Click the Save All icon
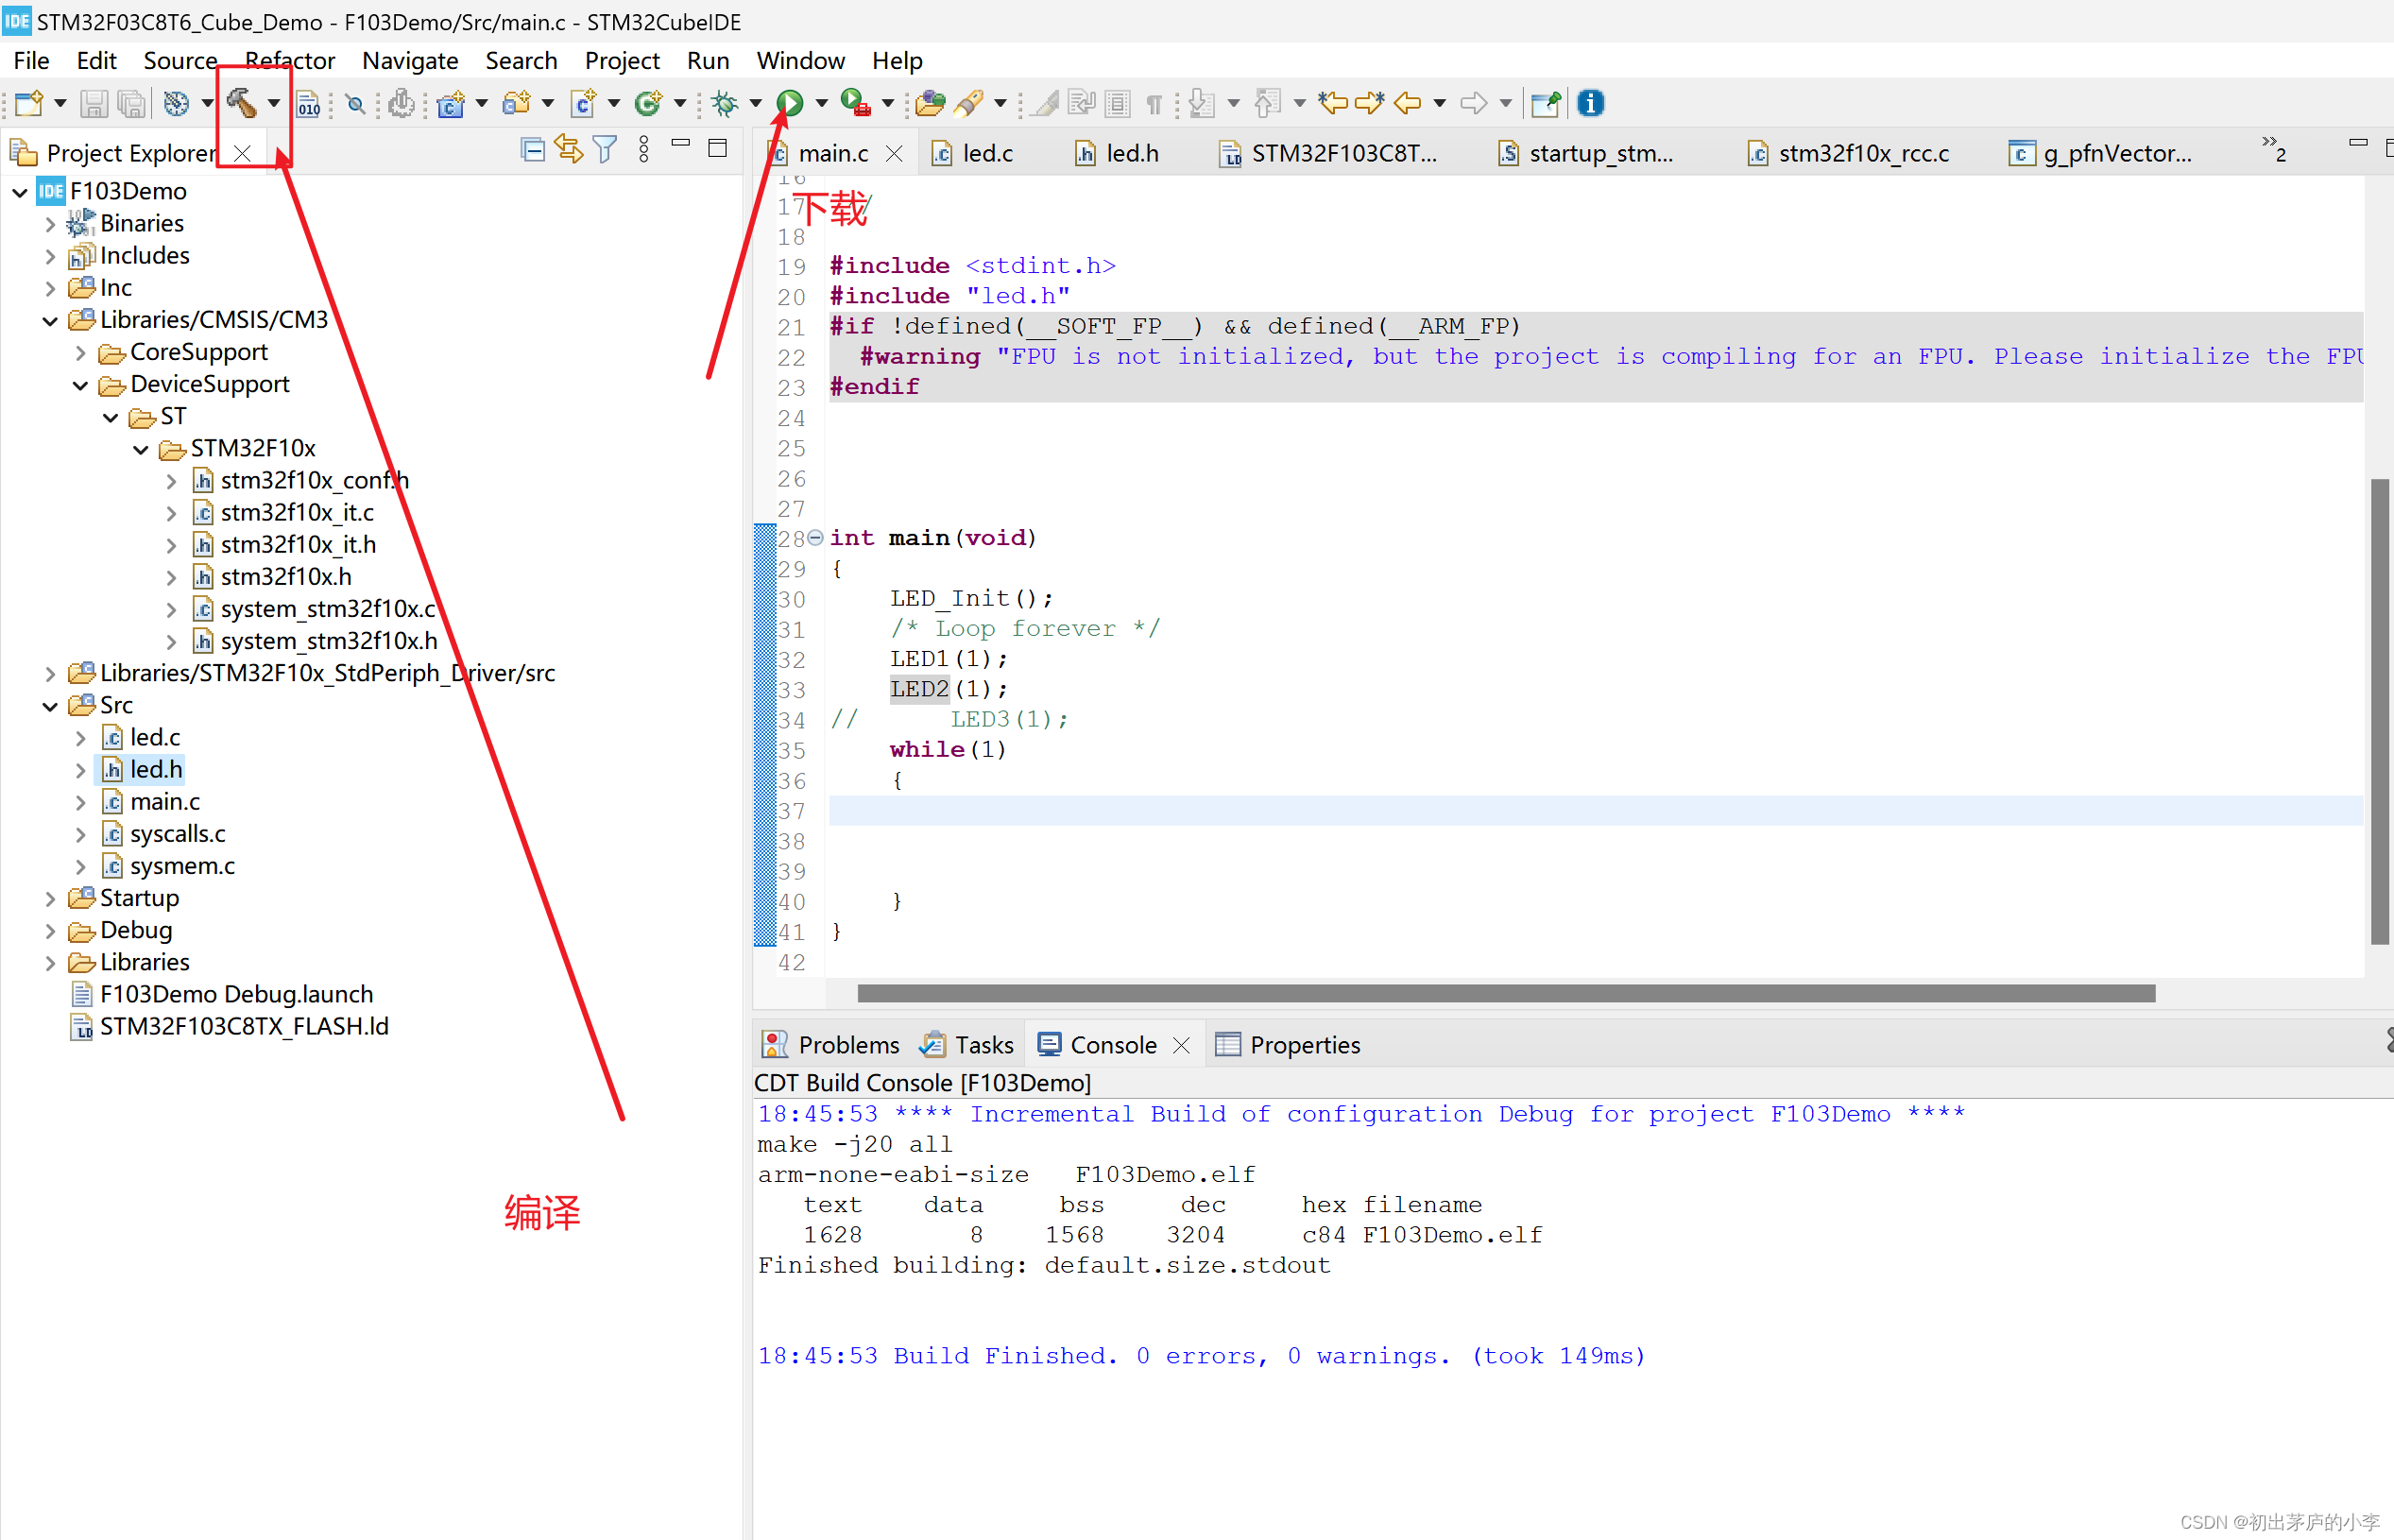 [x=131, y=103]
